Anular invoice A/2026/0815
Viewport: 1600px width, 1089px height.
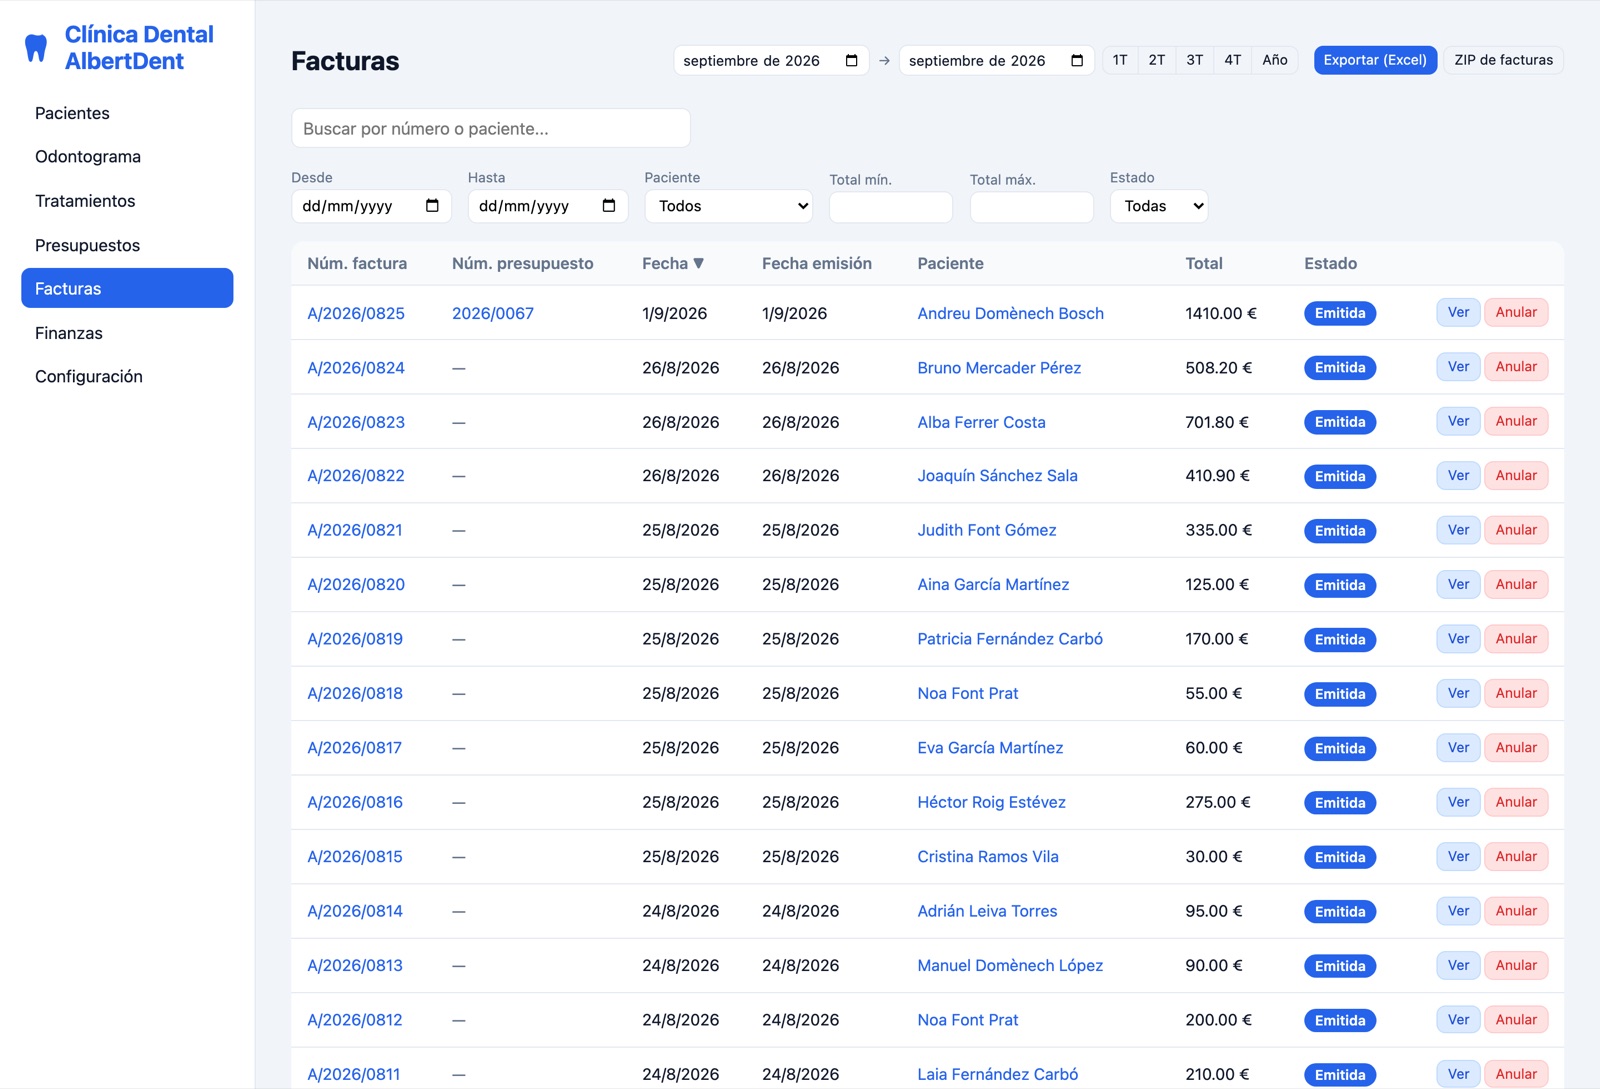[x=1516, y=856]
